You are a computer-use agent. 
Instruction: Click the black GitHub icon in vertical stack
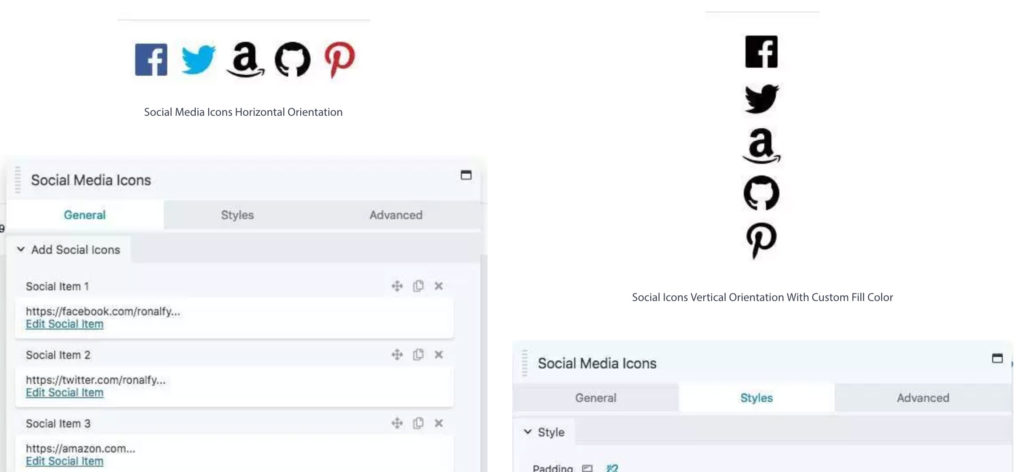click(x=761, y=193)
